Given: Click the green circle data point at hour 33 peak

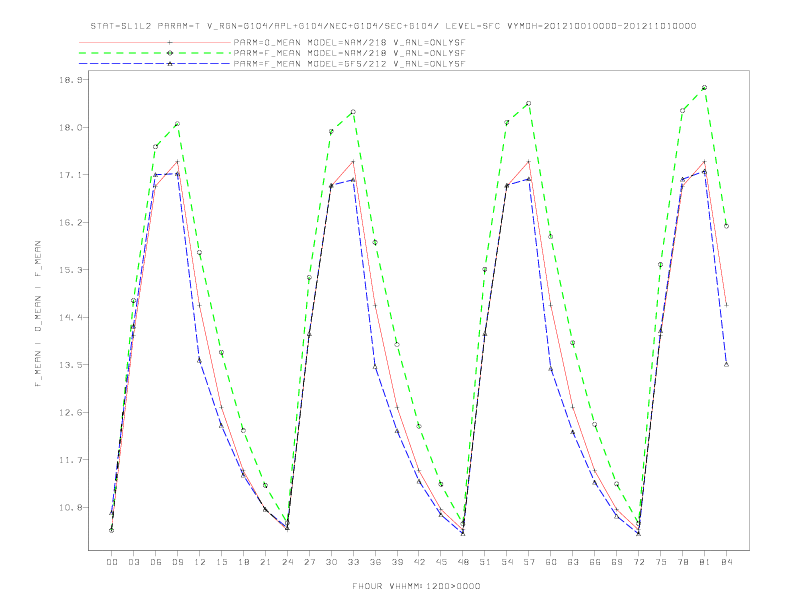Looking at the screenshot, I should pos(353,112).
